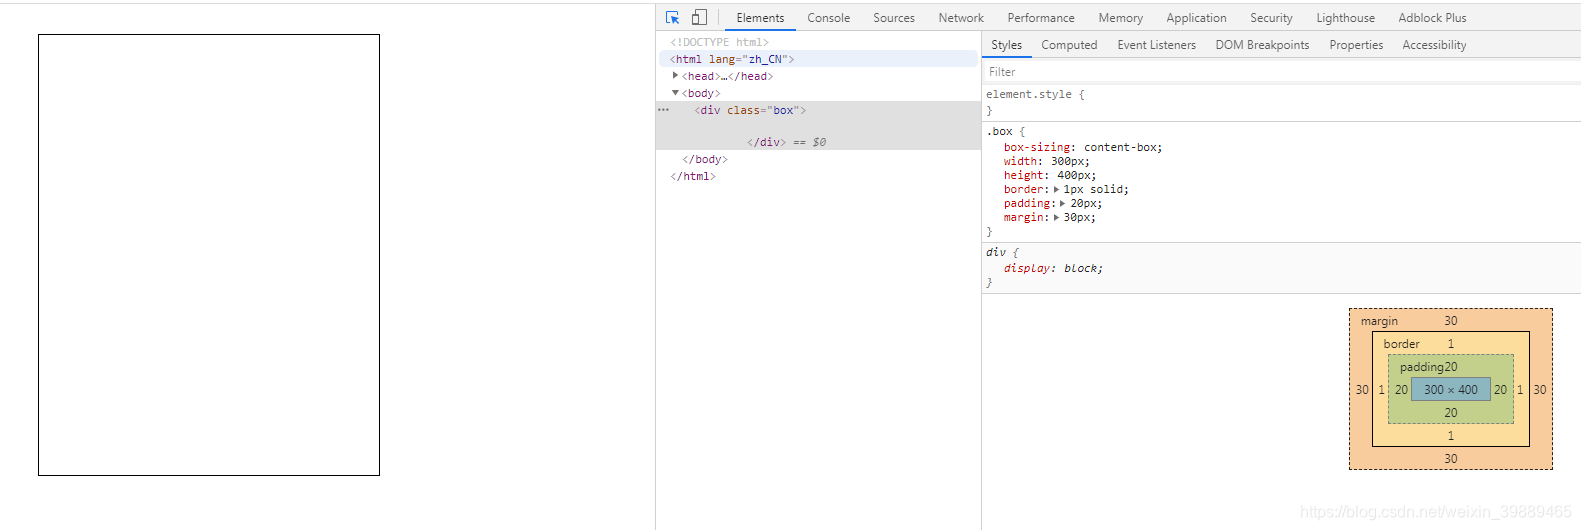Select the DOM Breakpoints sub-tab
The width and height of the screenshot is (1581, 530).
(1262, 45)
